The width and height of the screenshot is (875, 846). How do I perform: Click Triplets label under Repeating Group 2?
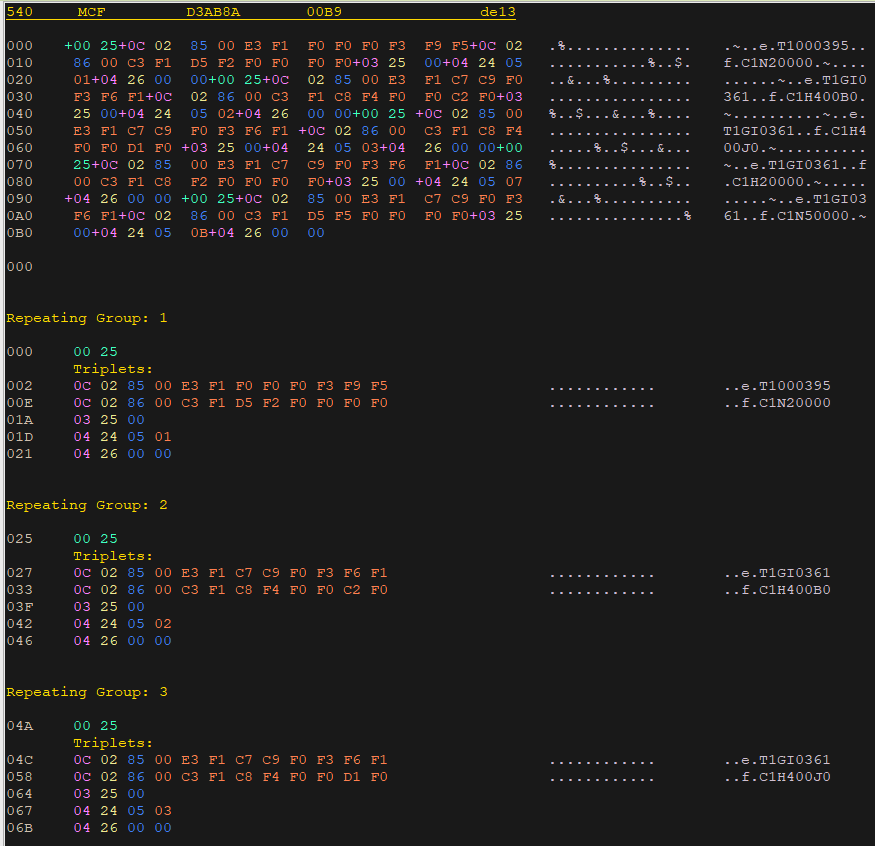coord(113,556)
